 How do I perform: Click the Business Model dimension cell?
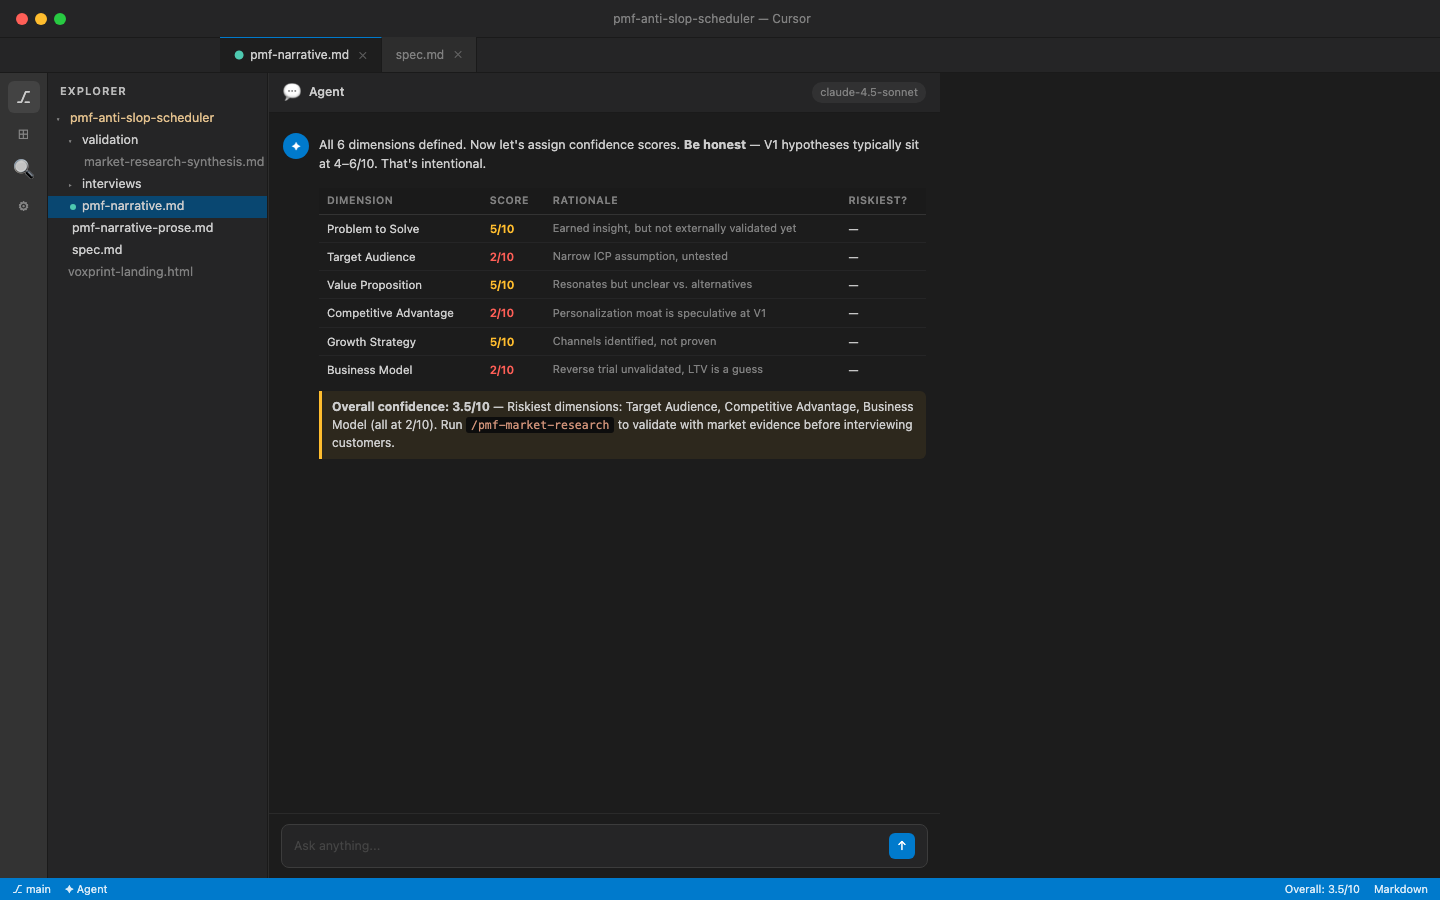369,370
